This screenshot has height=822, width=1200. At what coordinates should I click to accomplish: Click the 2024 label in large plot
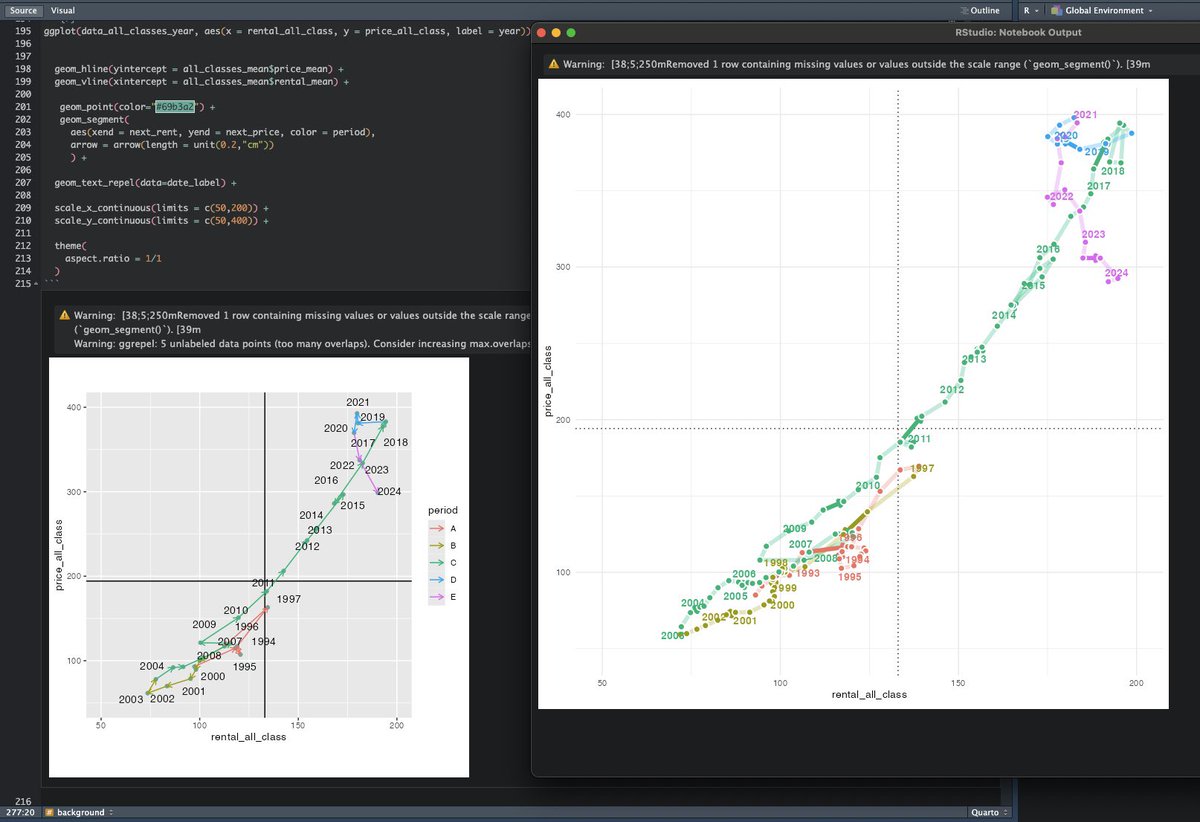pyautogui.click(x=1117, y=273)
